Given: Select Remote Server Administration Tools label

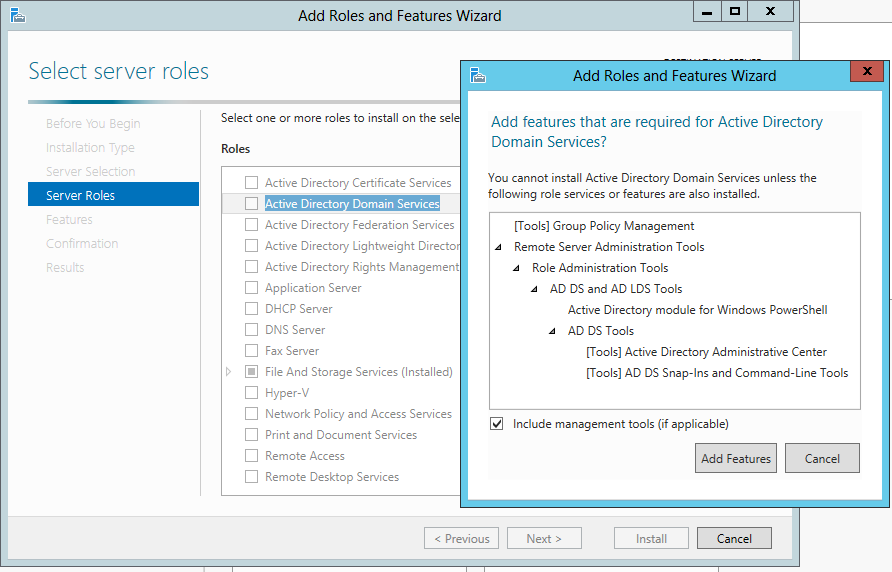Looking at the screenshot, I should point(609,247).
